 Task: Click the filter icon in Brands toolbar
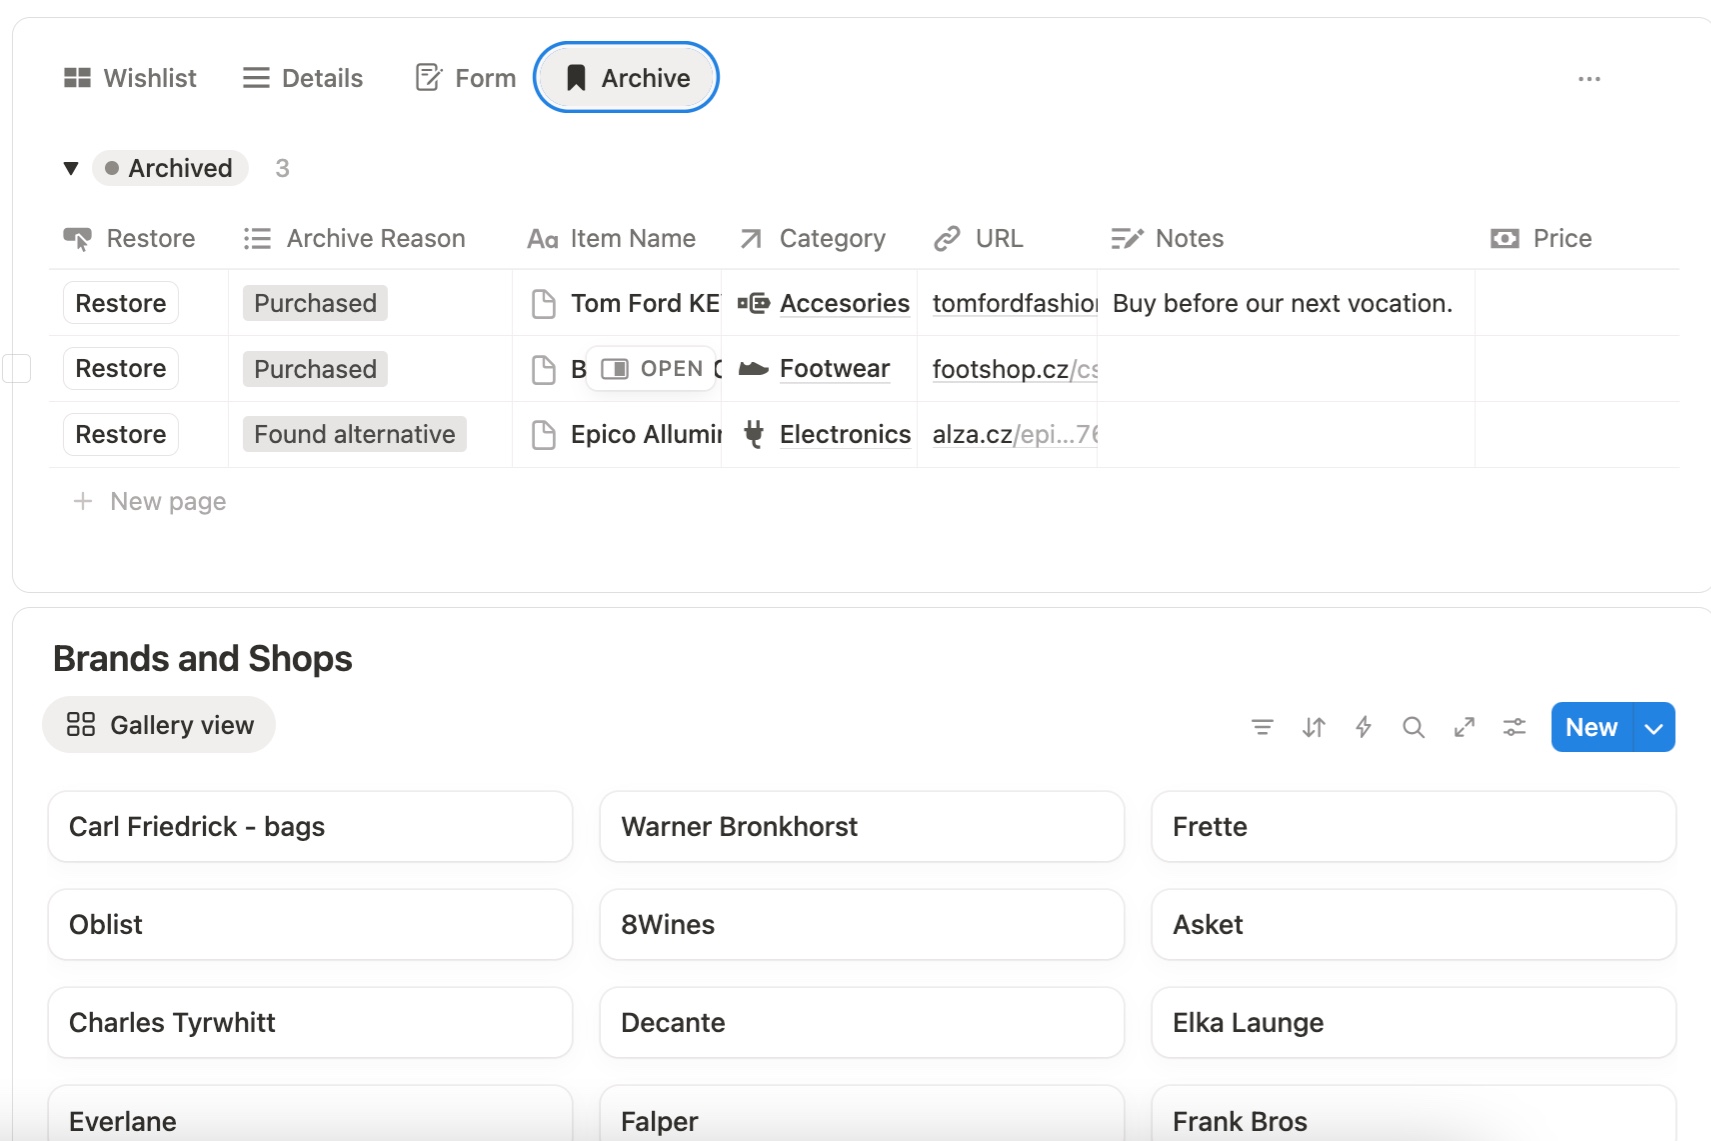click(1262, 727)
